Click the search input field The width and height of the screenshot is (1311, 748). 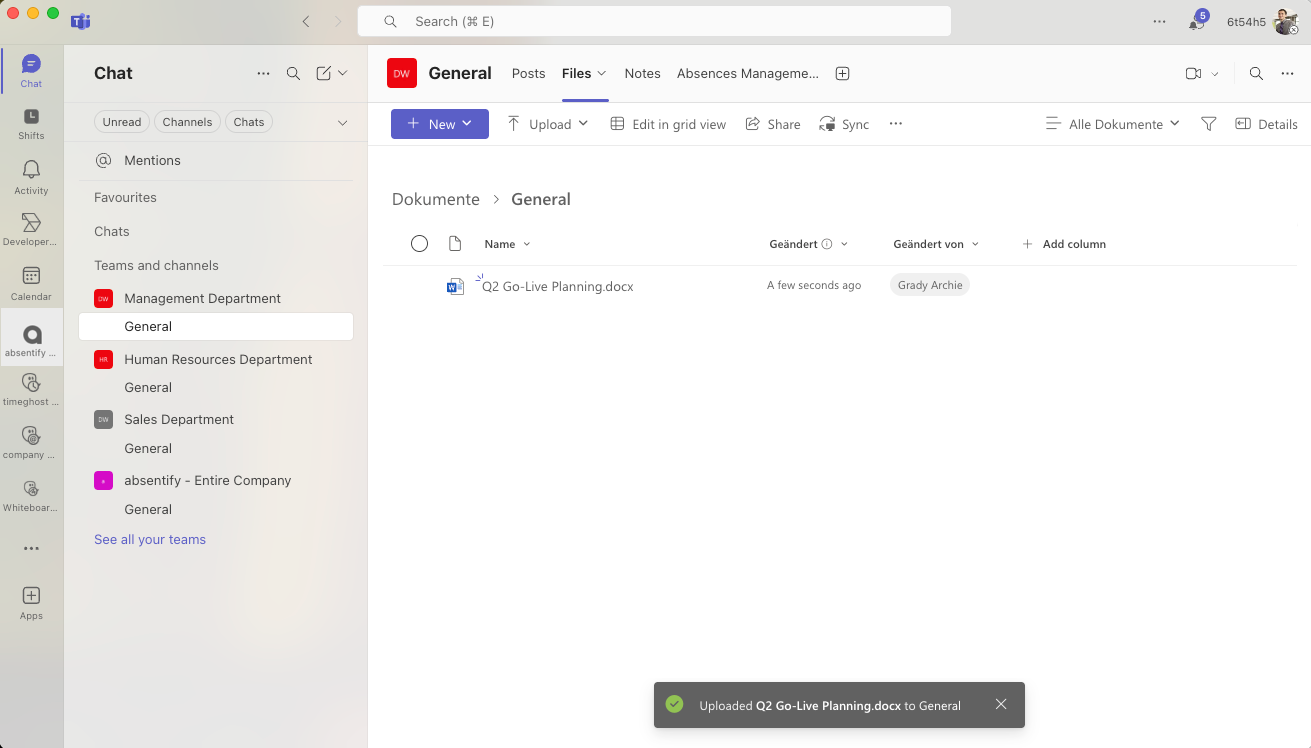point(654,21)
